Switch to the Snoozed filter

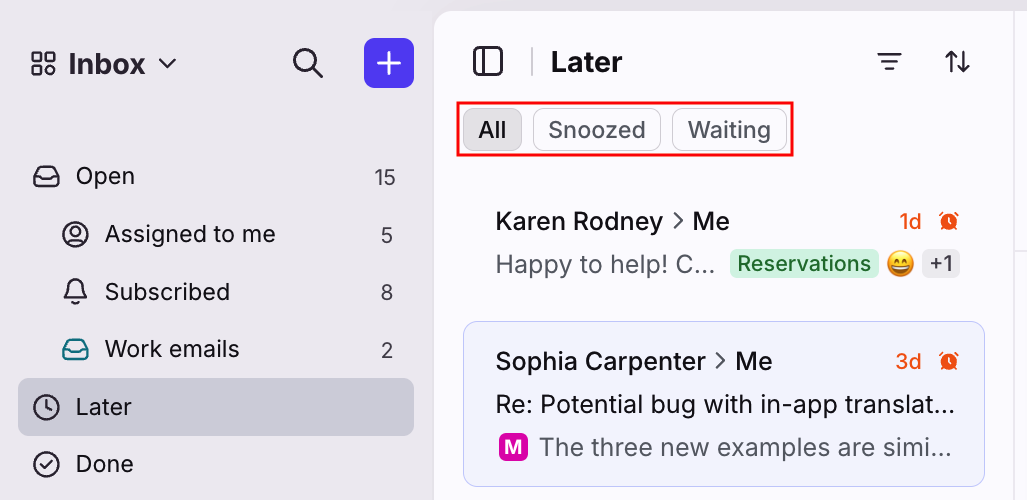point(597,130)
